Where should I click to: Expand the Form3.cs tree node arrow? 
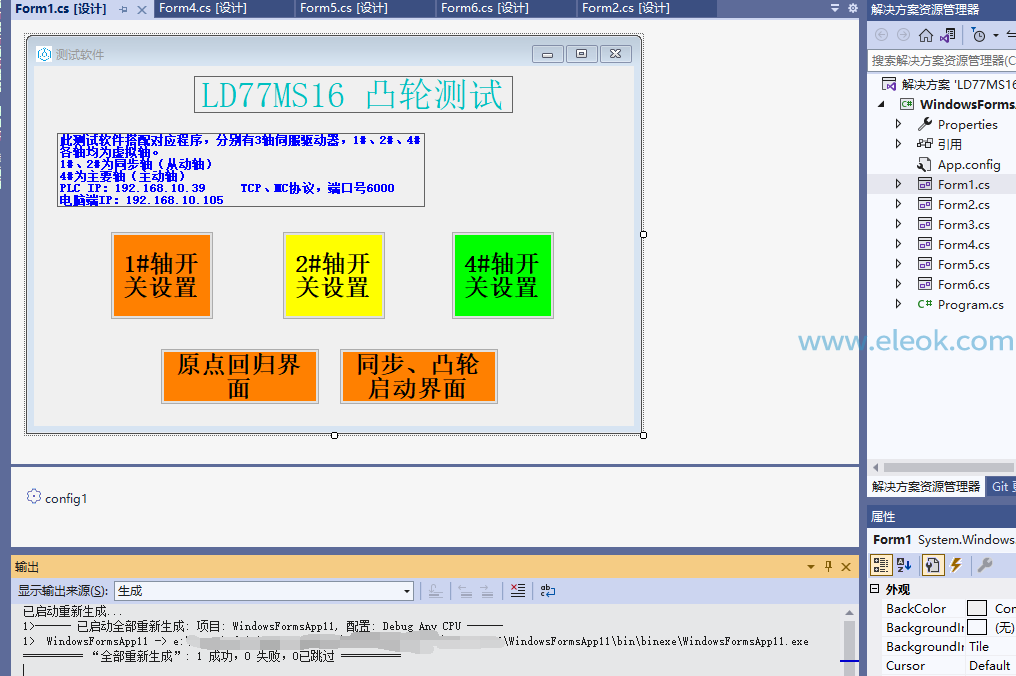click(898, 224)
